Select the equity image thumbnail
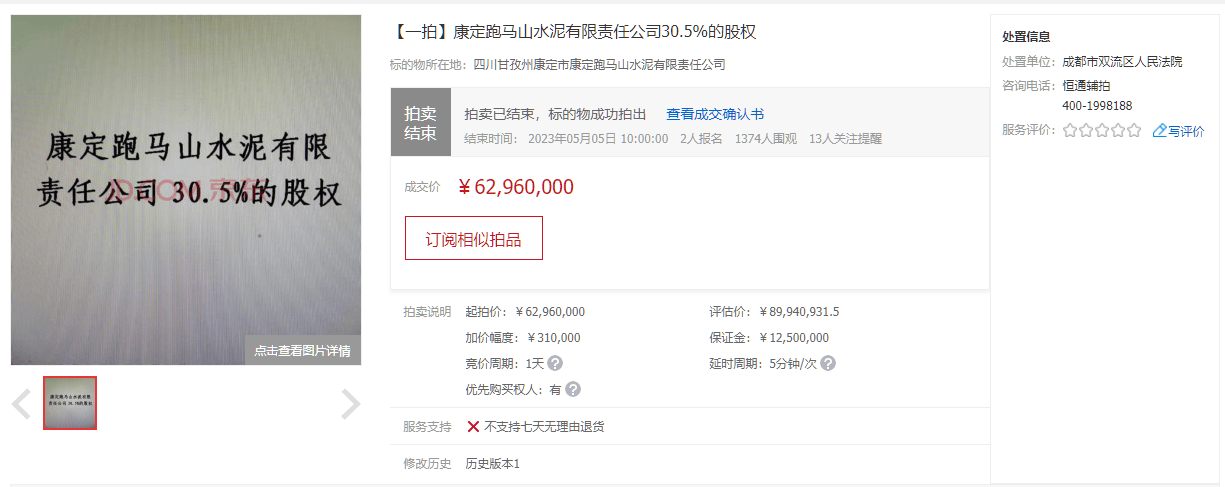 click(70, 403)
